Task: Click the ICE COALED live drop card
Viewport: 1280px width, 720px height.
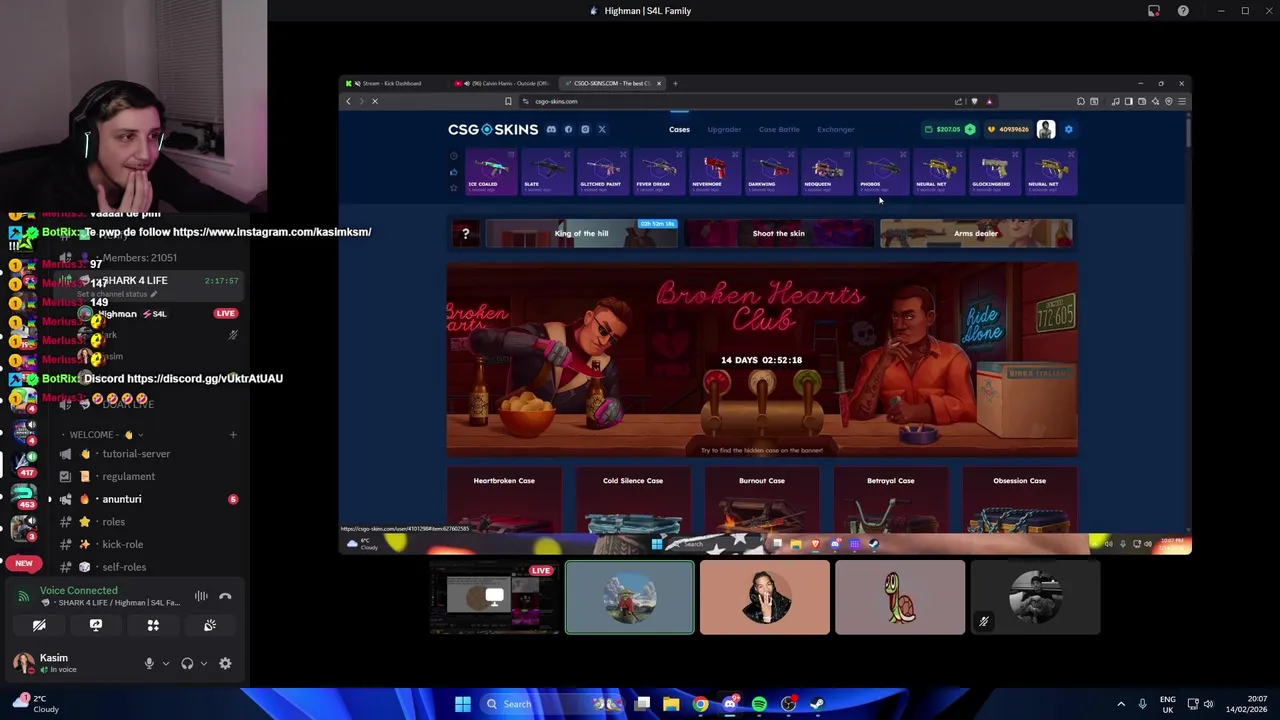Action: (490, 171)
